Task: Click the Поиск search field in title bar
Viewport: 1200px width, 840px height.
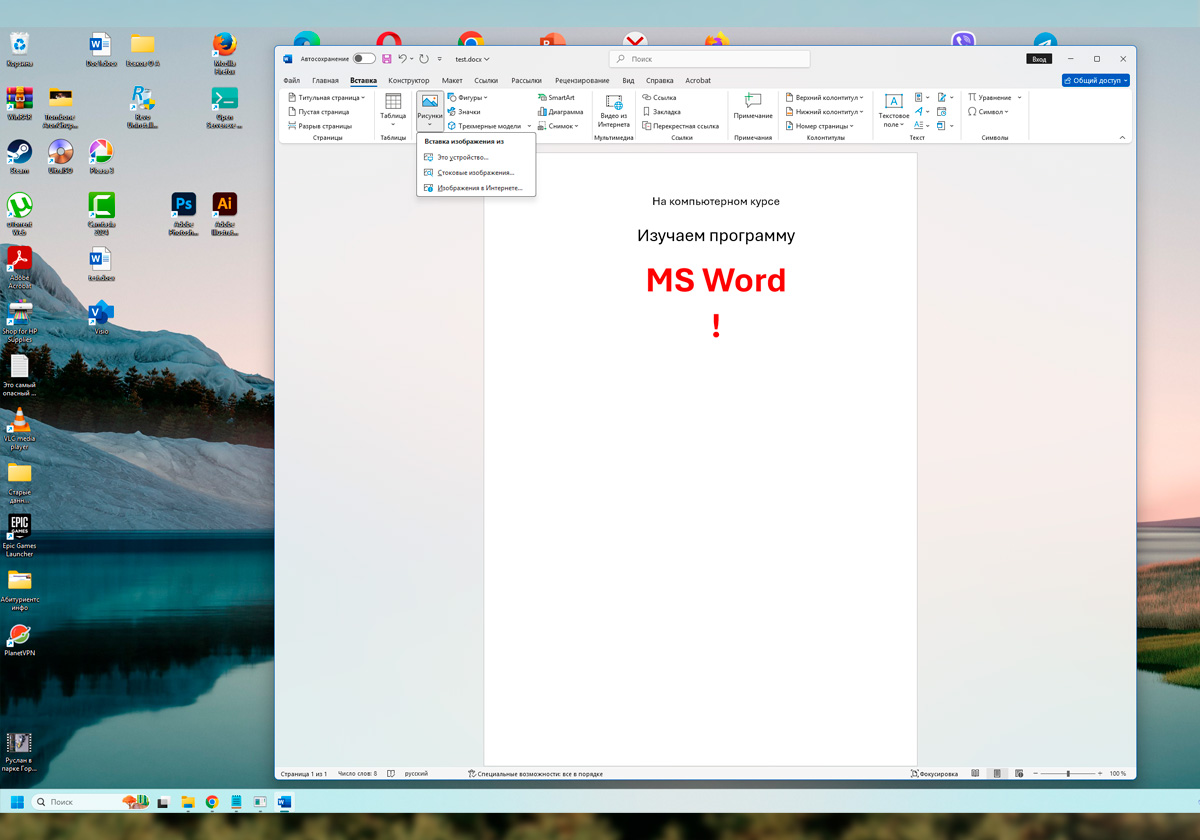Action: (710, 59)
